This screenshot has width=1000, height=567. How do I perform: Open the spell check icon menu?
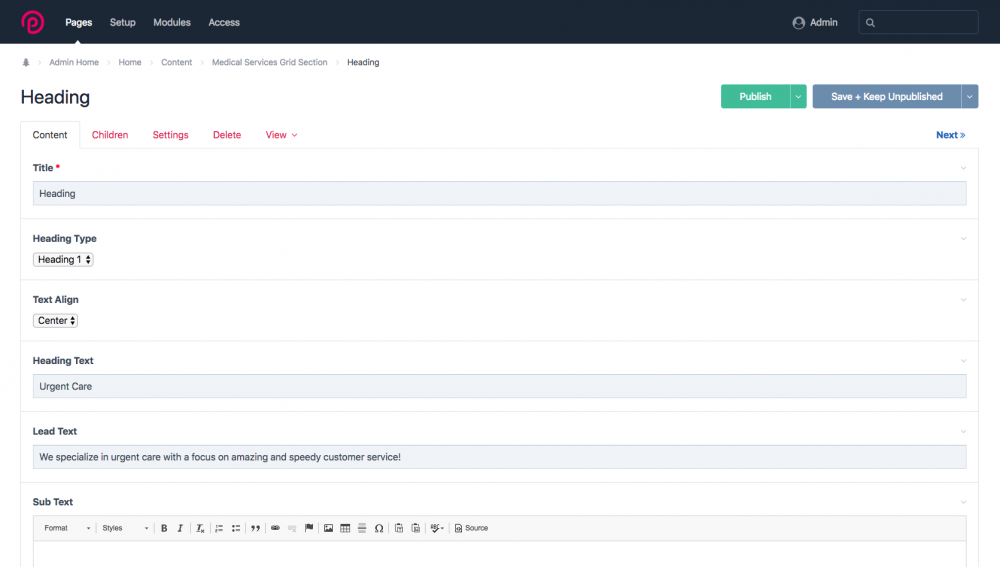[x=437, y=528]
